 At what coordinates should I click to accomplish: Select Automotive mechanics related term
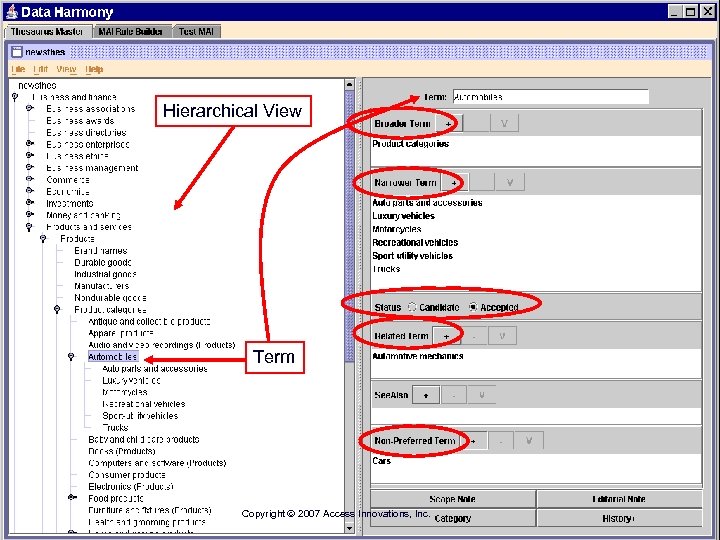pos(417,356)
